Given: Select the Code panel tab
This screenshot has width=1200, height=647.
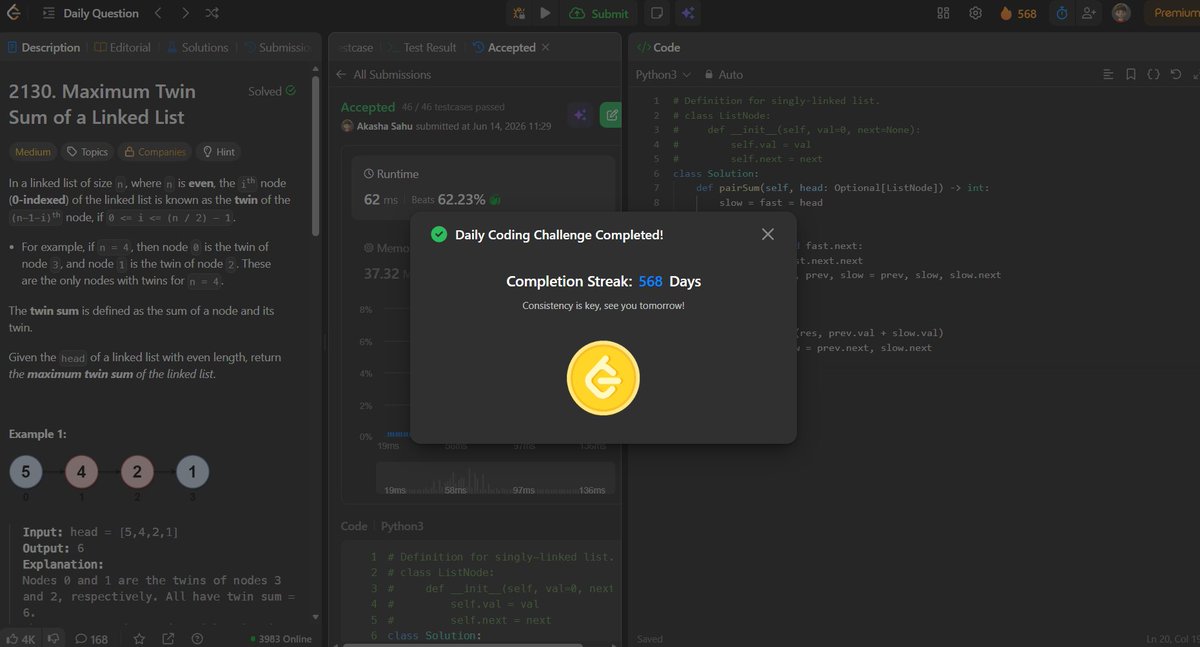Looking at the screenshot, I should 659,47.
